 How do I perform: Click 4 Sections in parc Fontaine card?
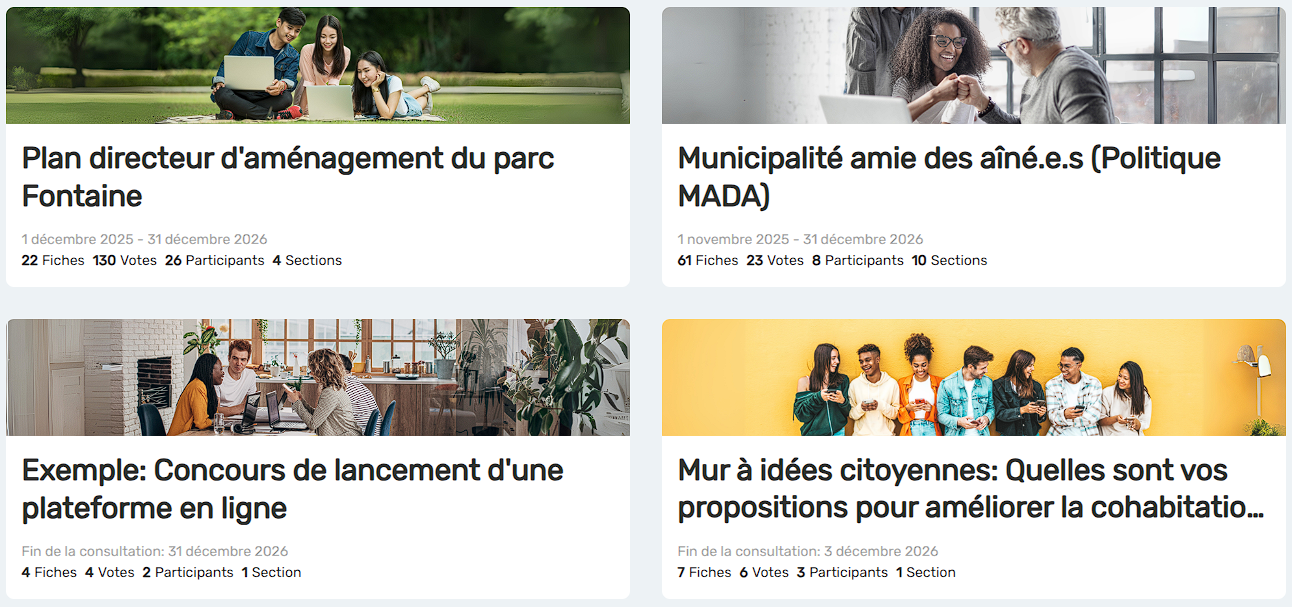click(x=307, y=260)
